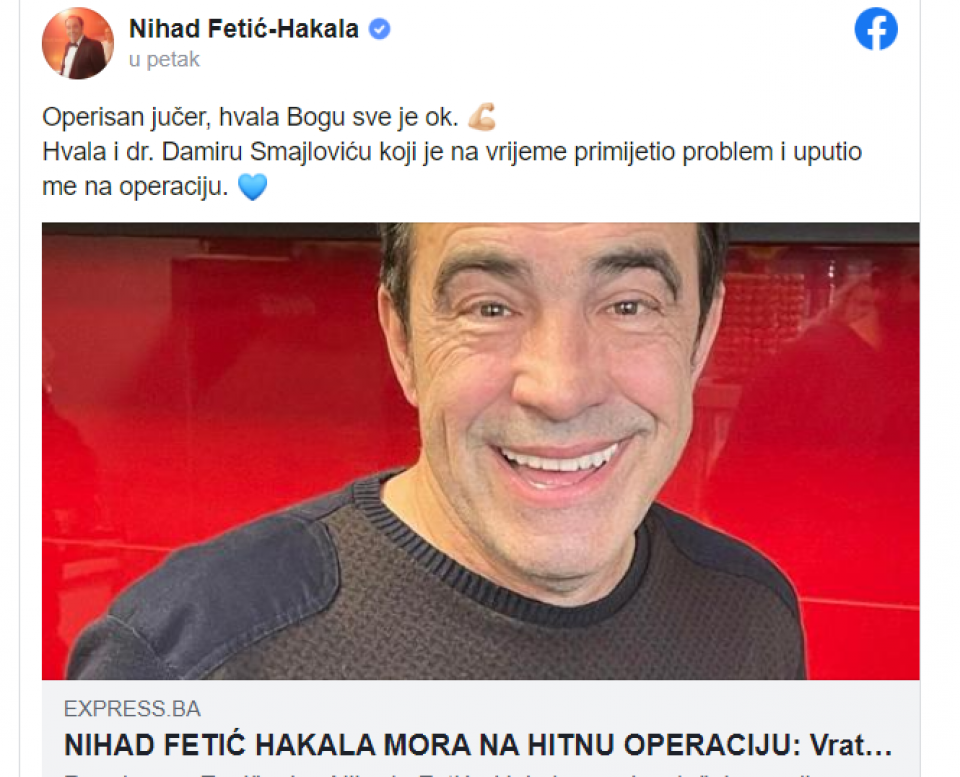
Task: Click the words 'hvala Bogu' in the post
Action: (282, 116)
